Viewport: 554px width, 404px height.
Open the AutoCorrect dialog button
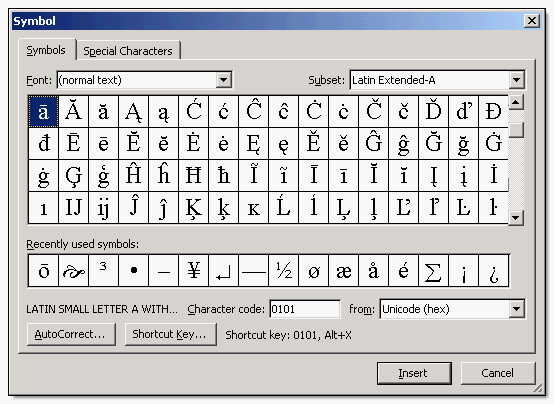[71, 334]
